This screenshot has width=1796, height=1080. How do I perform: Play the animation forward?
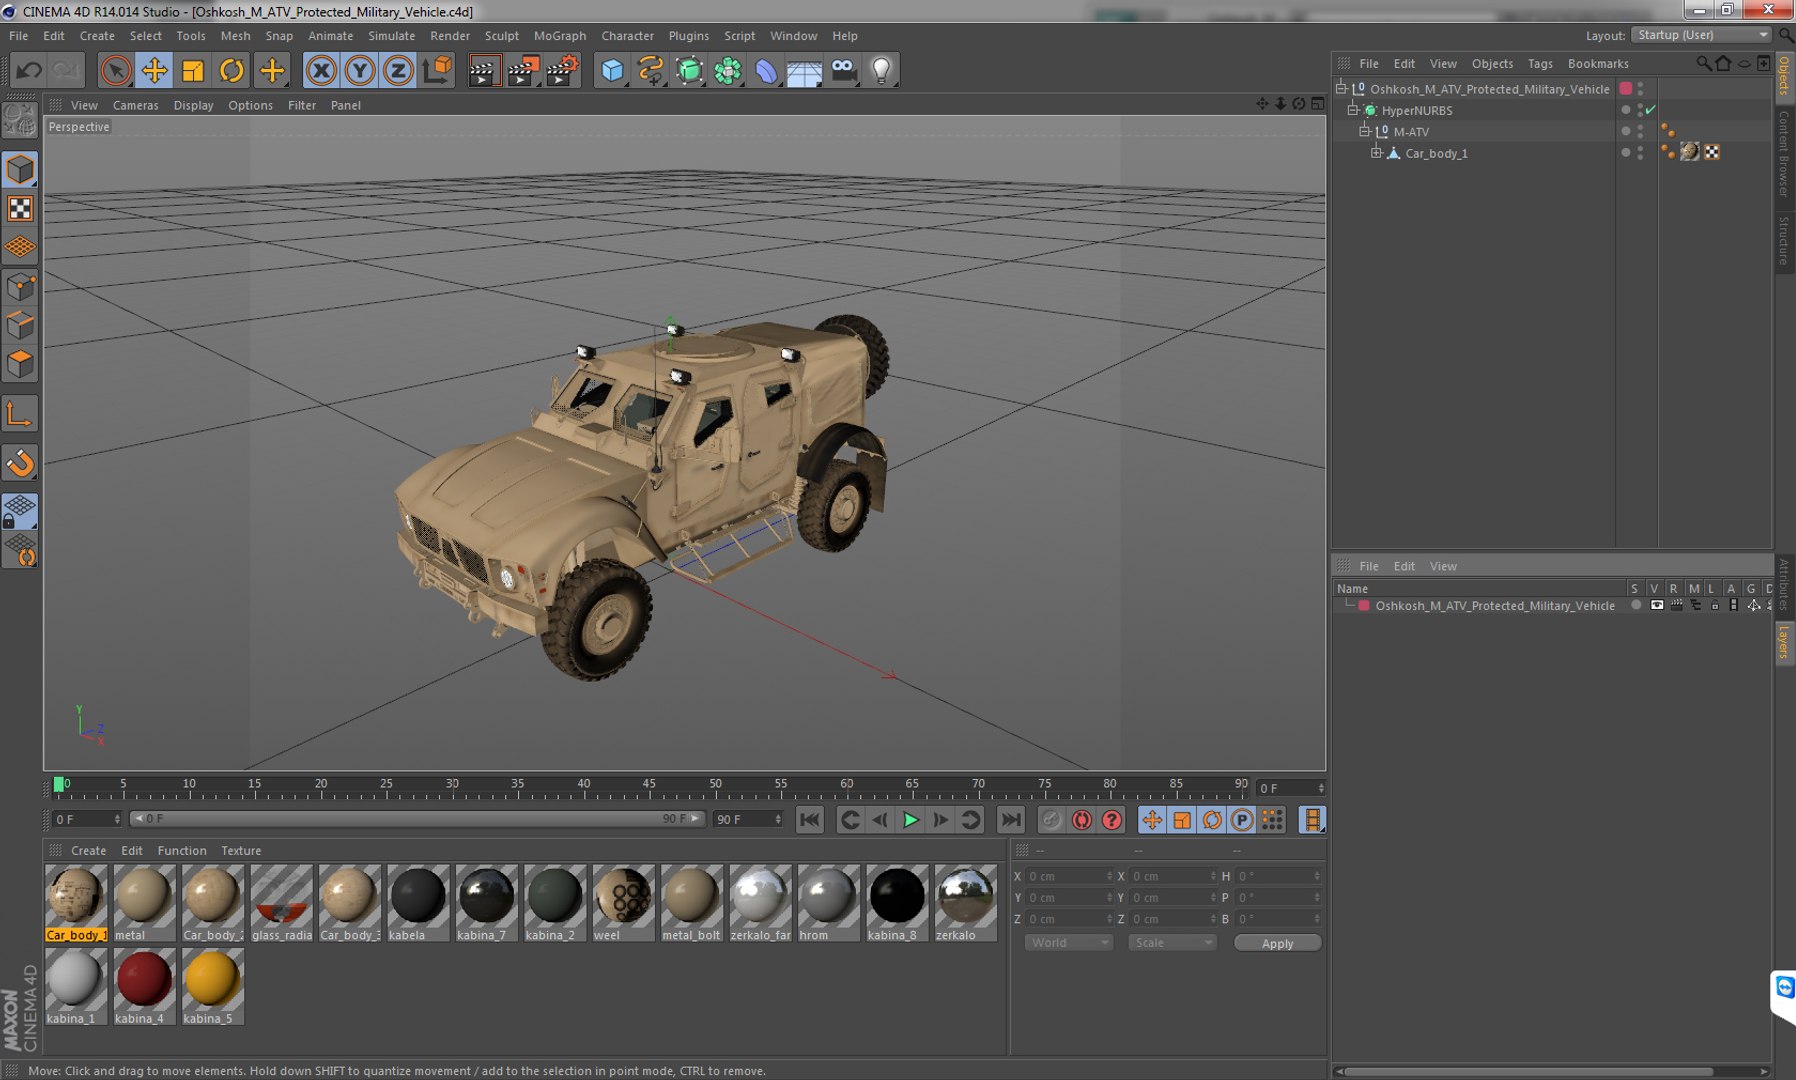click(x=910, y=820)
